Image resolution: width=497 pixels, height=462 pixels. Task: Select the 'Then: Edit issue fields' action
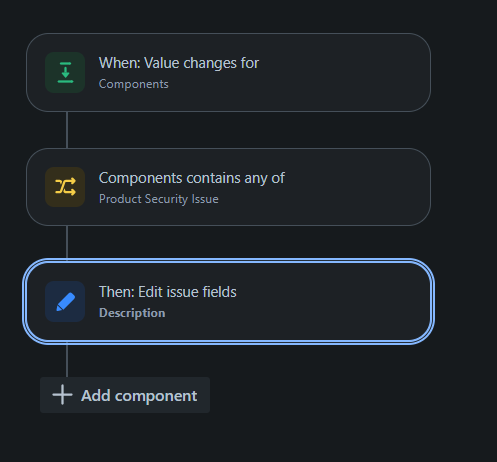(228, 301)
